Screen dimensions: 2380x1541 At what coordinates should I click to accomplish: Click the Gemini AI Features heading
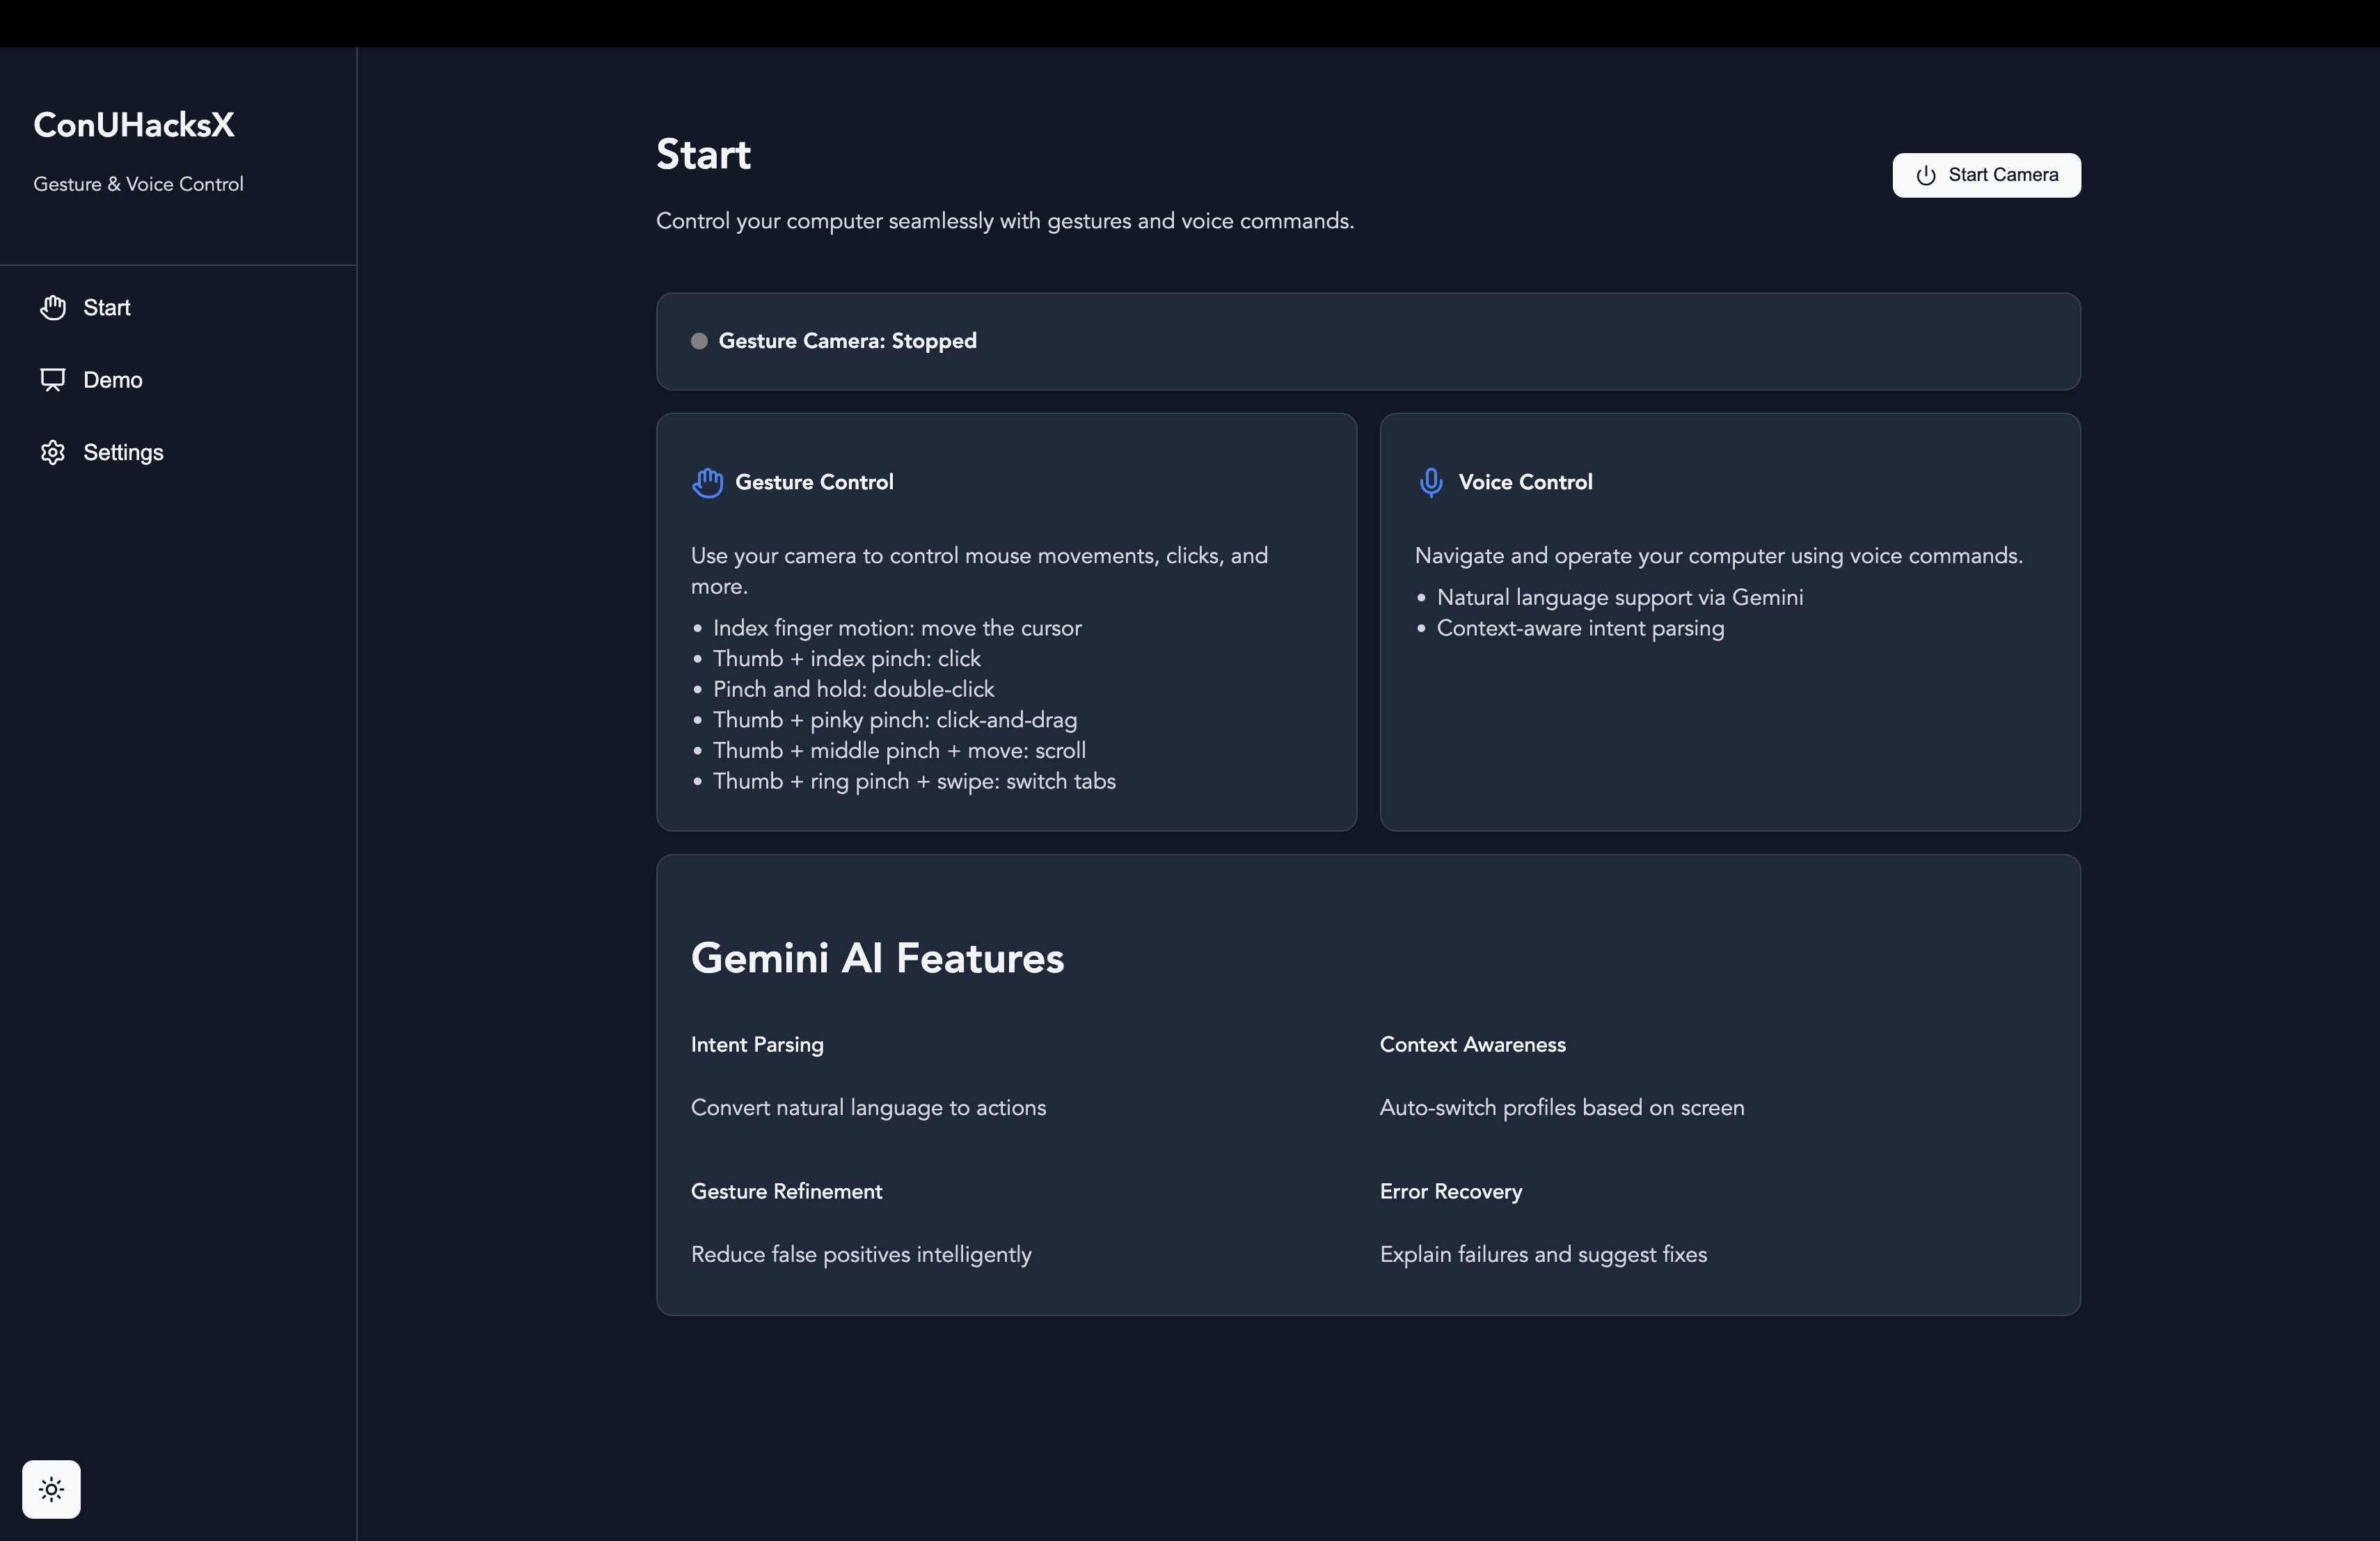[877, 958]
